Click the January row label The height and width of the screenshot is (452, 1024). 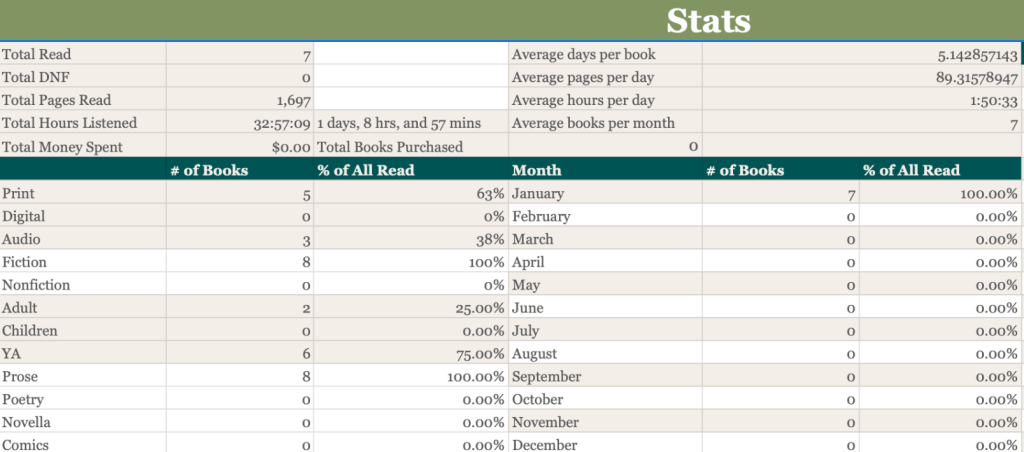coord(538,194)
